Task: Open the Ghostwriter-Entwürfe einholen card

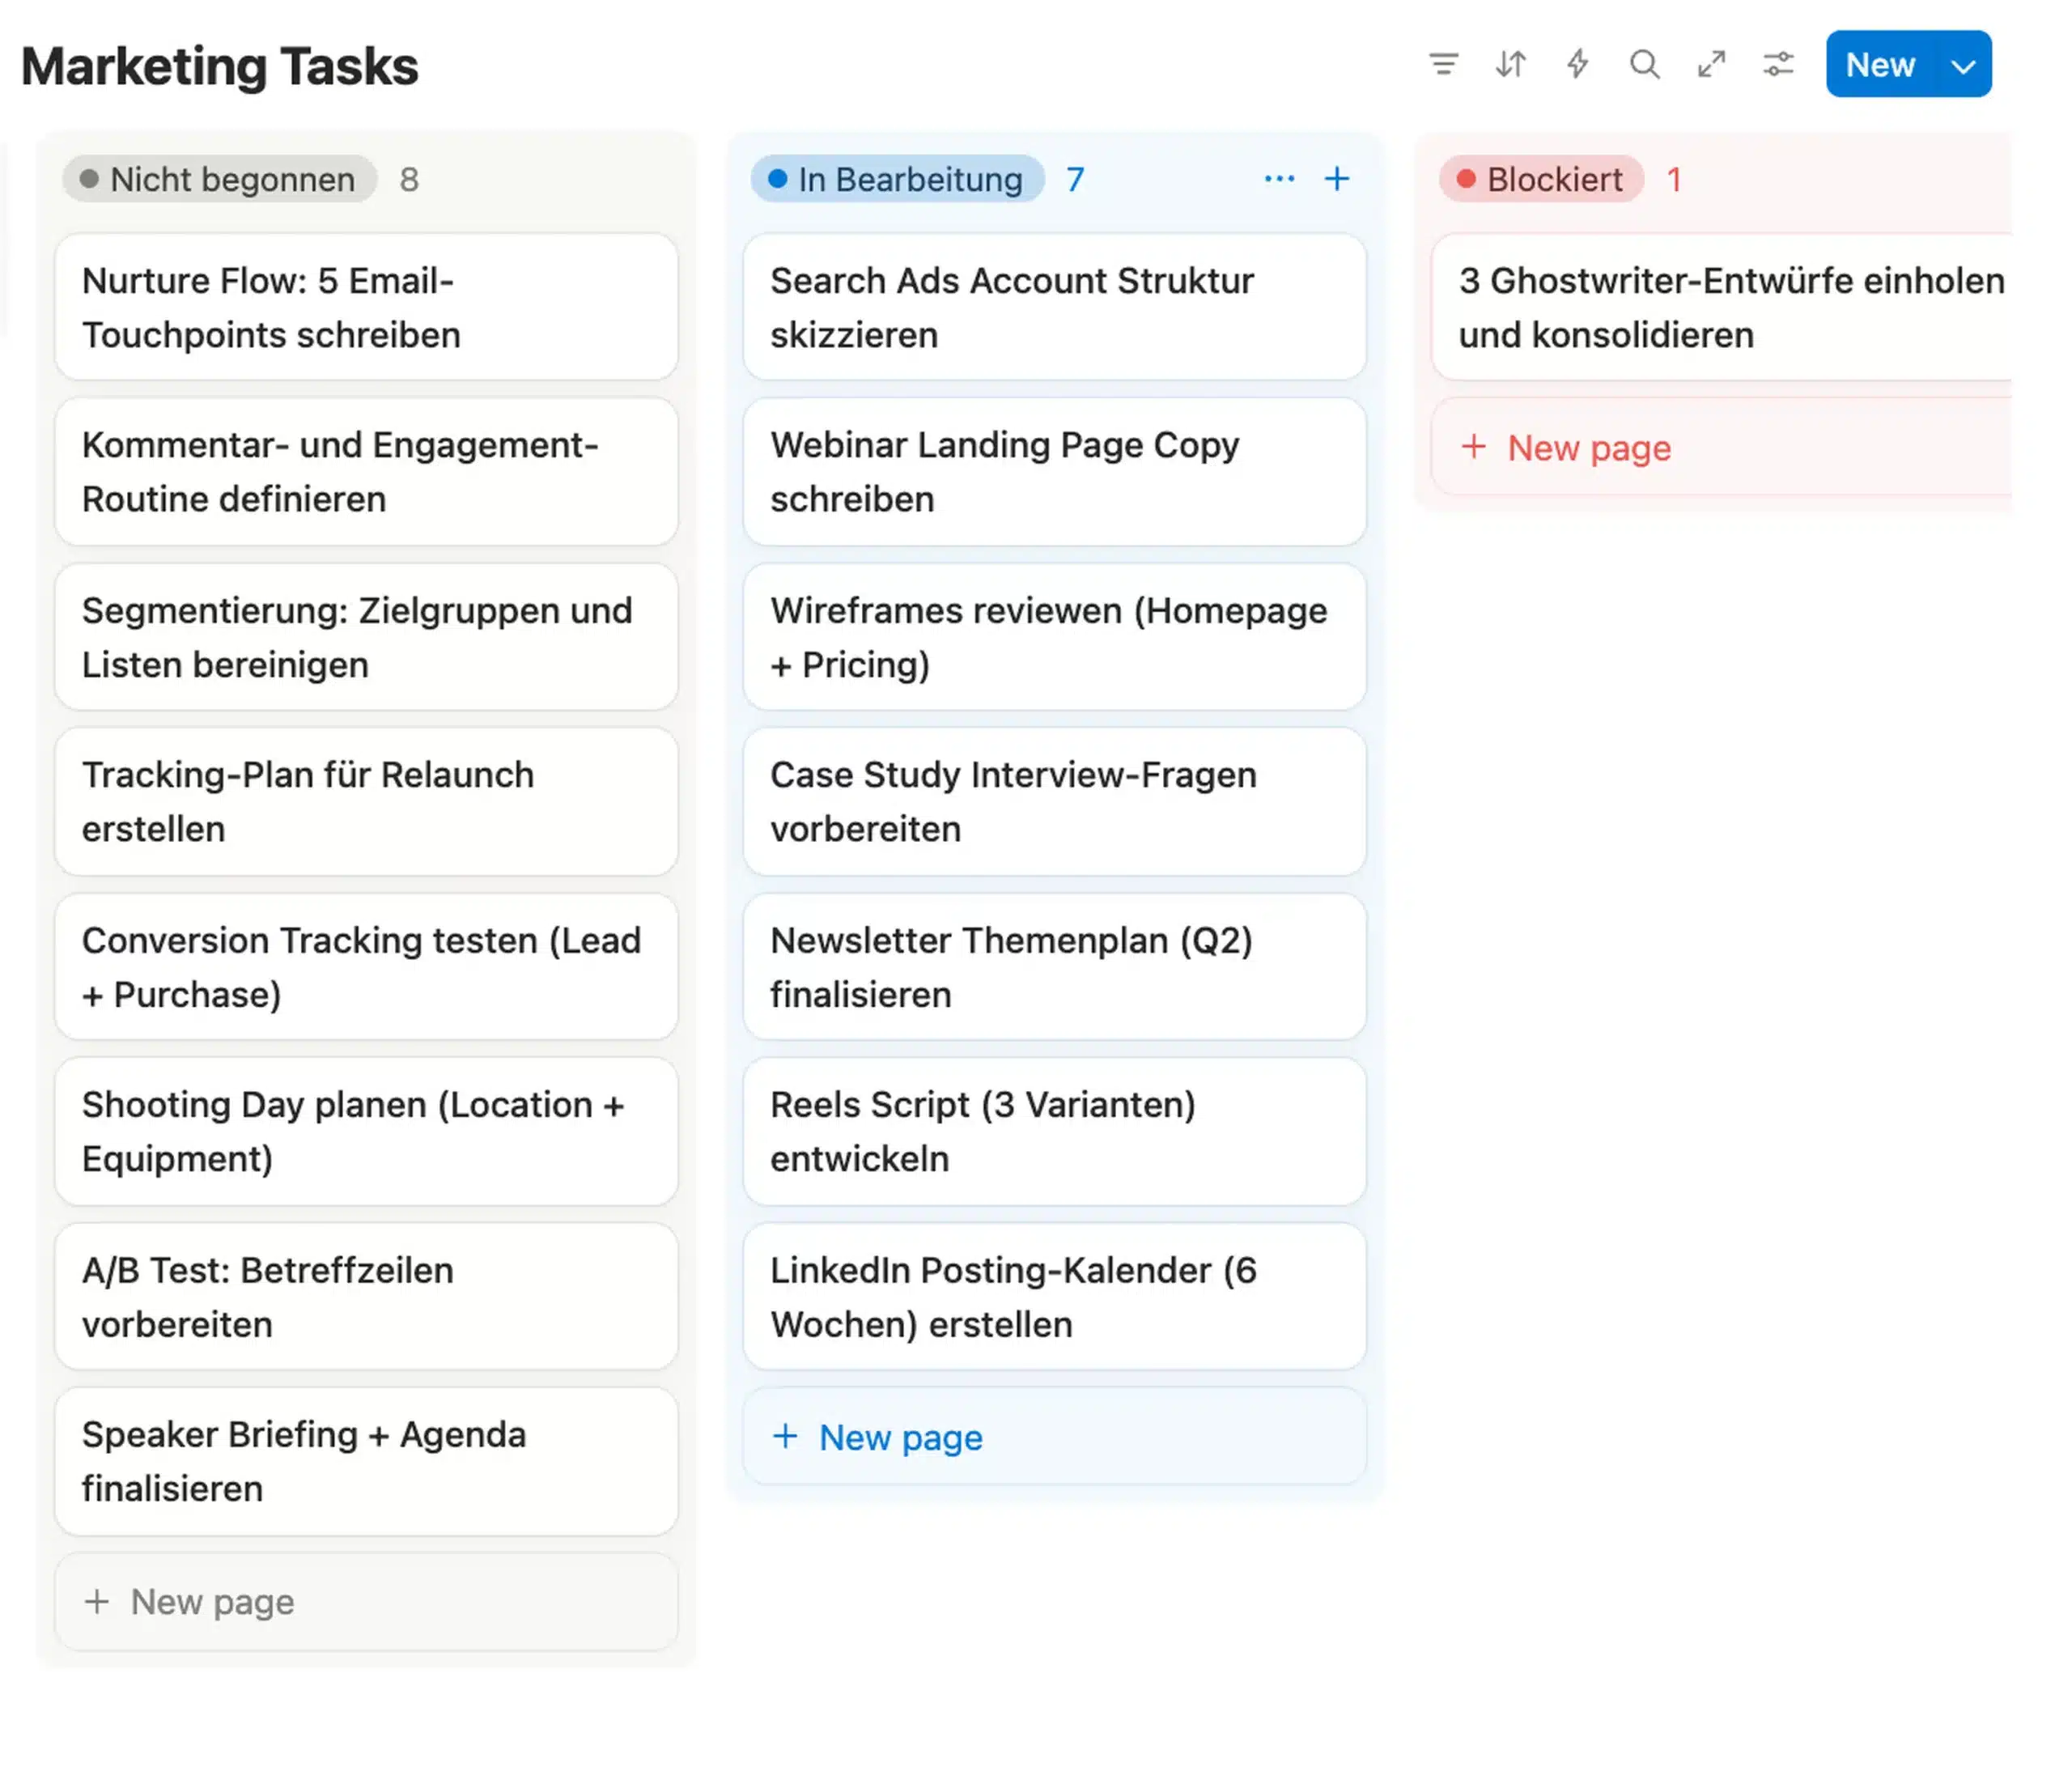Action: pos(1720,308)
